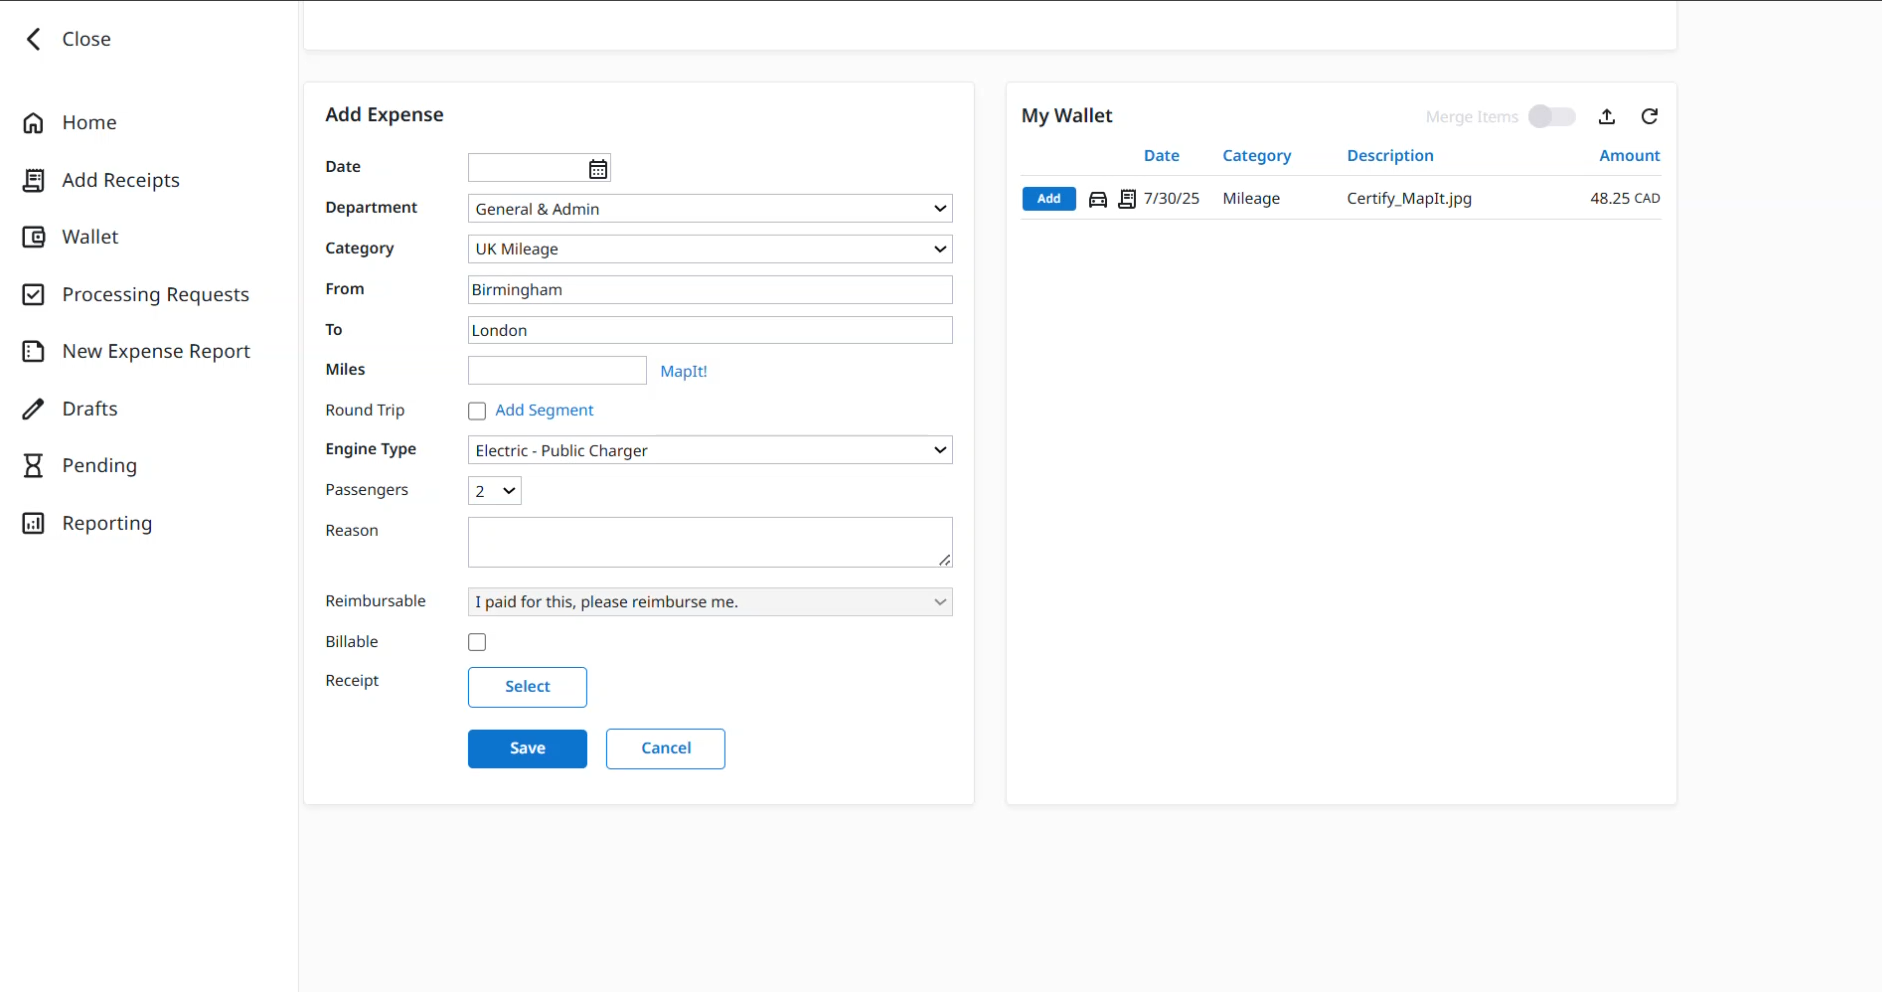
Task: Check the Round Trip checkbox
Action: [477, 411]
